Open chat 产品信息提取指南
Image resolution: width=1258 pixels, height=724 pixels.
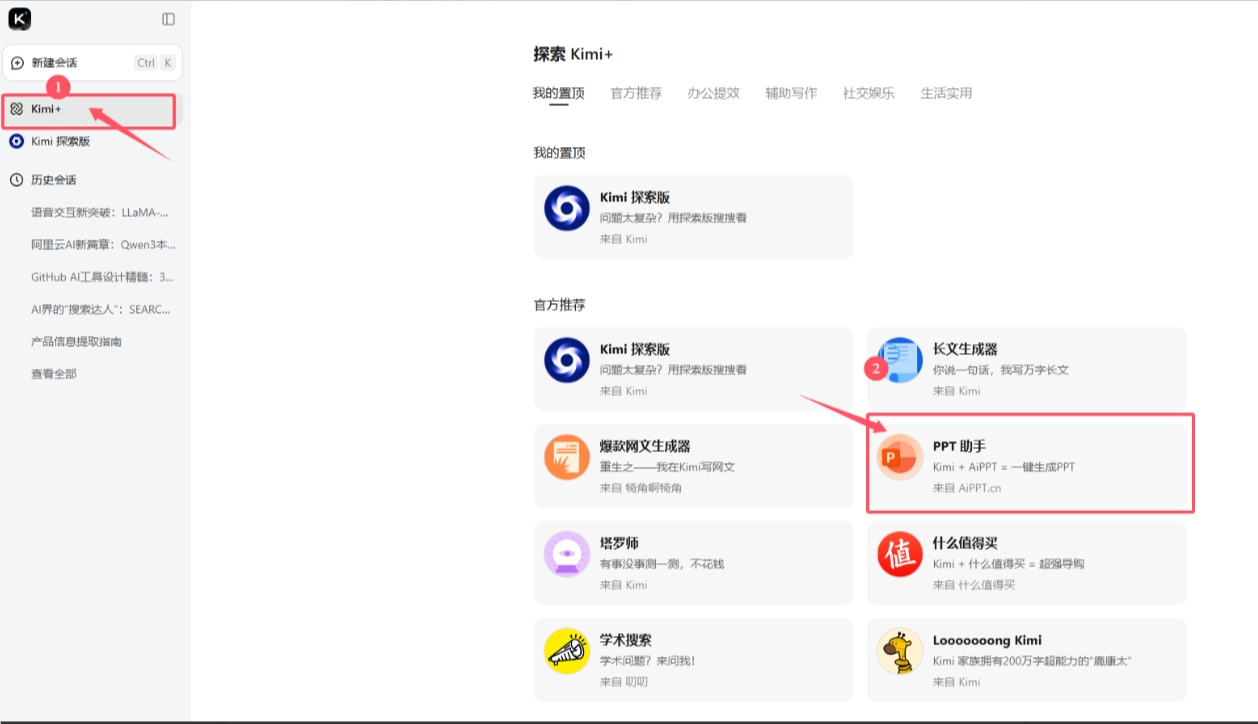click(x=76, y=342)
